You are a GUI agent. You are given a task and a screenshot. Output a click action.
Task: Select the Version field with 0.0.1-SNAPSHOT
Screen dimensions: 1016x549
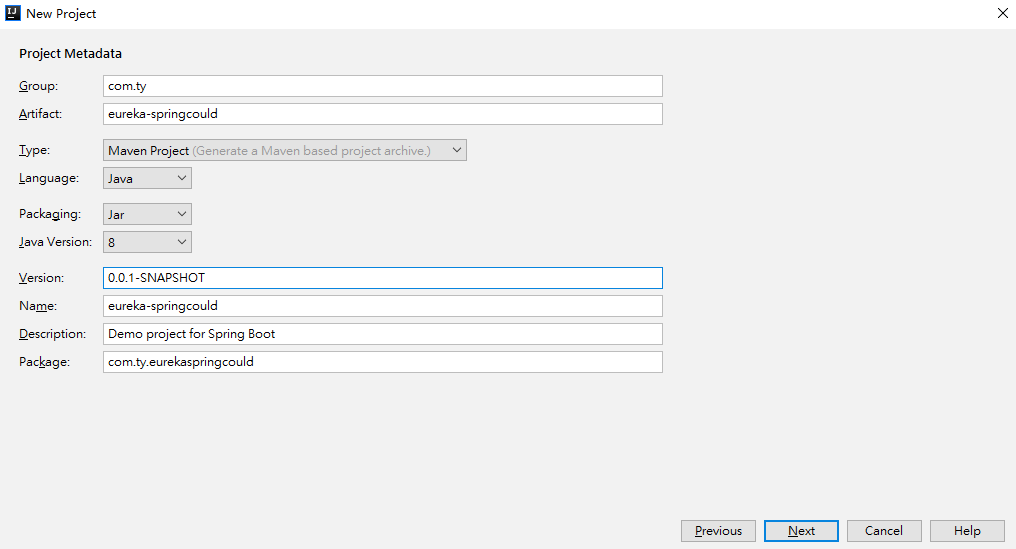click(x=382, y=278)
